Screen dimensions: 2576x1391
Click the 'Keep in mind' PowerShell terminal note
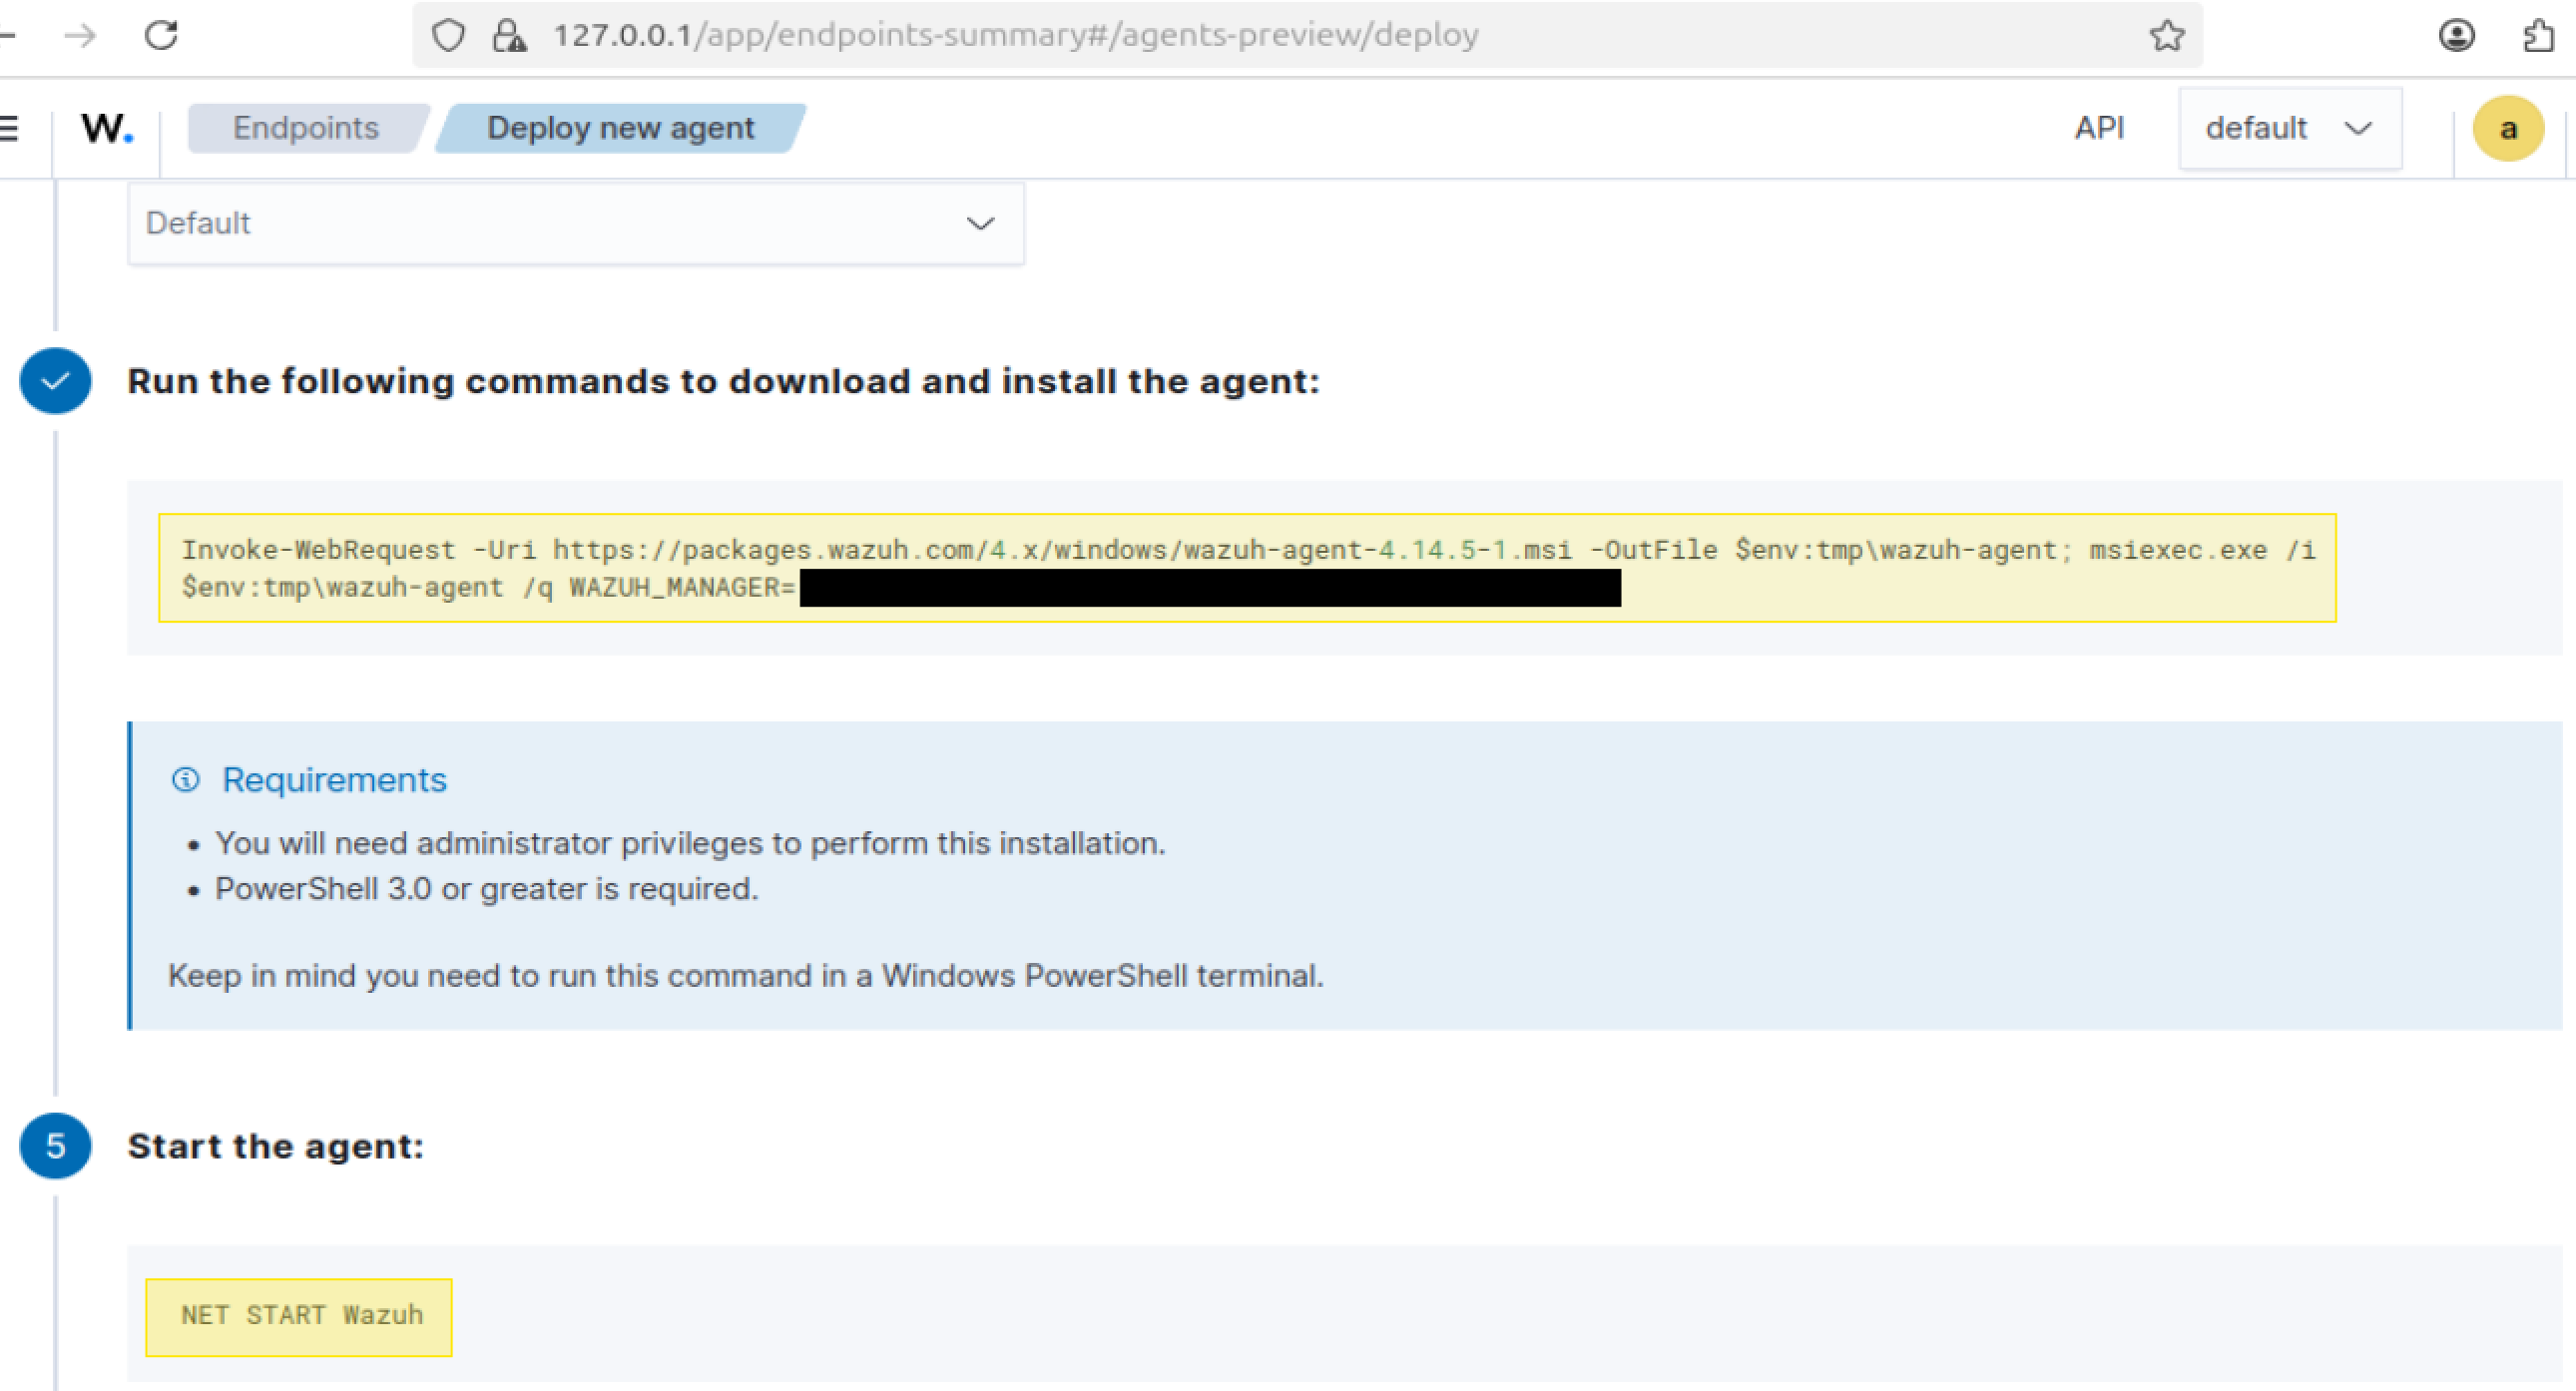coord(746,976)
